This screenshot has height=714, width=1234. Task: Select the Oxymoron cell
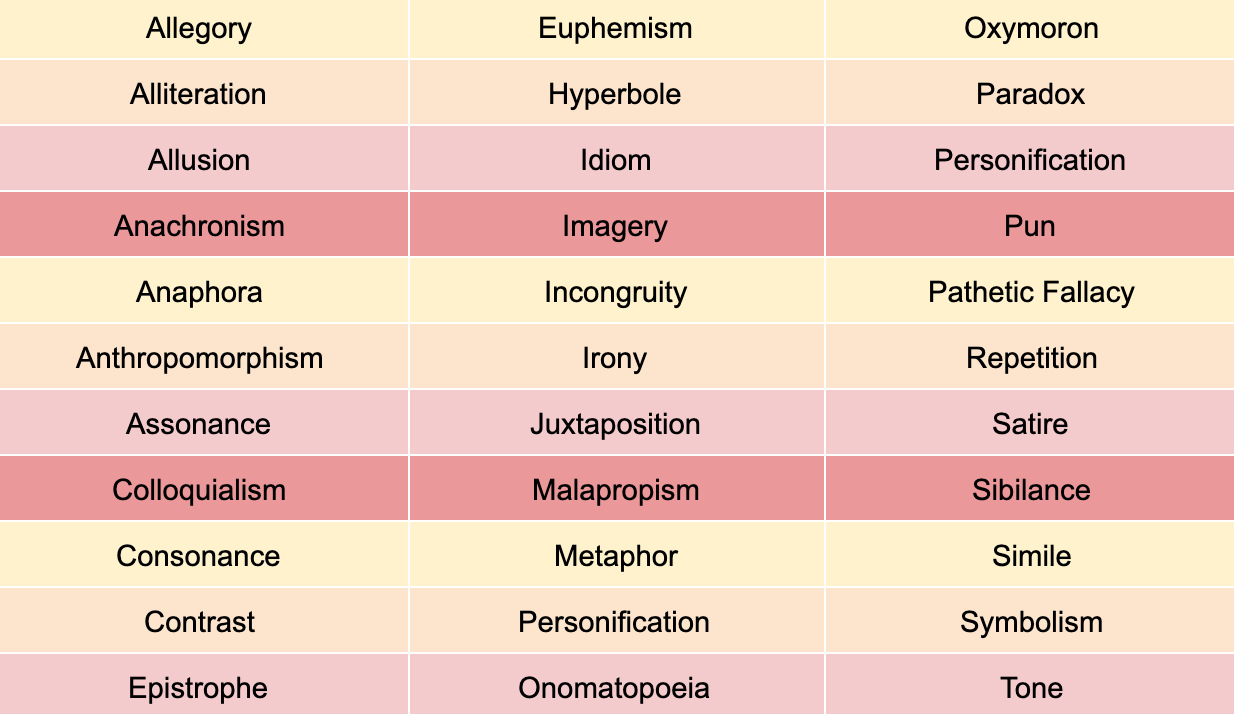tap(1030, 28)
